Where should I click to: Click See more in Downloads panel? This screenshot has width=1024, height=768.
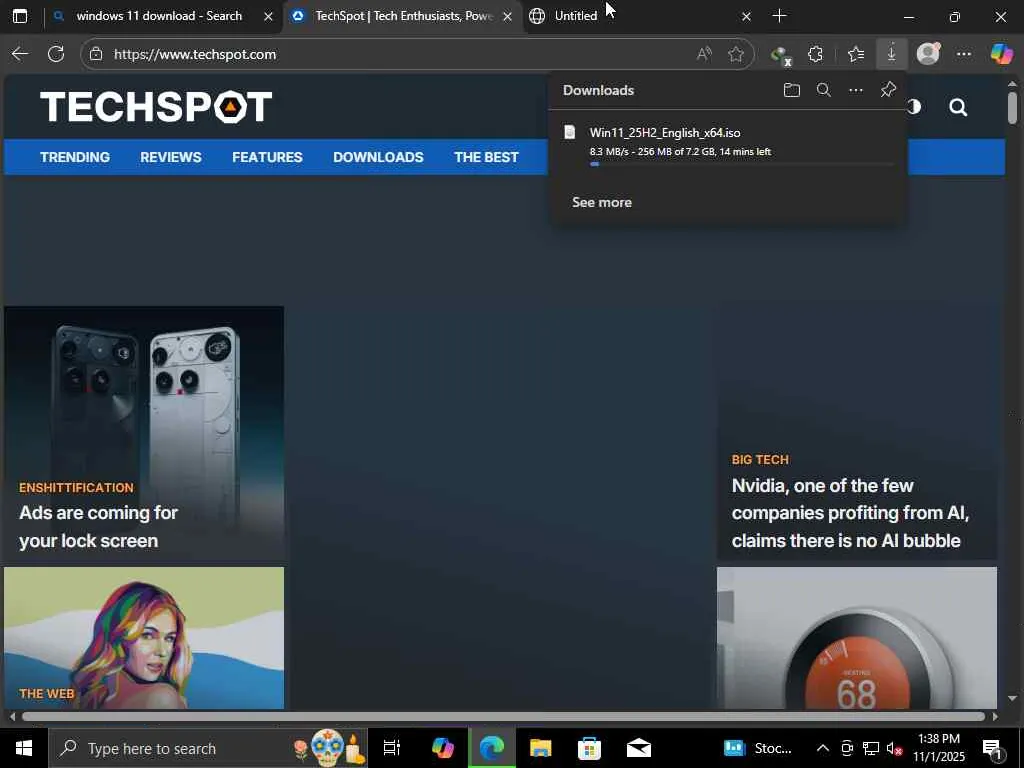(x=602, y=202)
